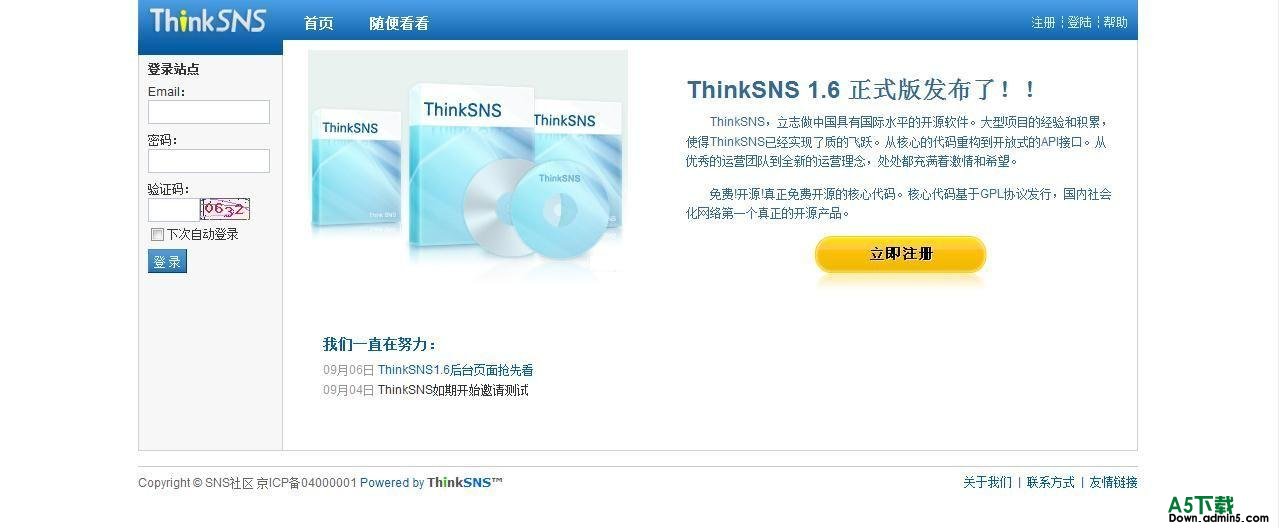Click the blue 登录 button
Viewport: 1280px width, 528px height.
pyautogui.click(x=167, y=261)
